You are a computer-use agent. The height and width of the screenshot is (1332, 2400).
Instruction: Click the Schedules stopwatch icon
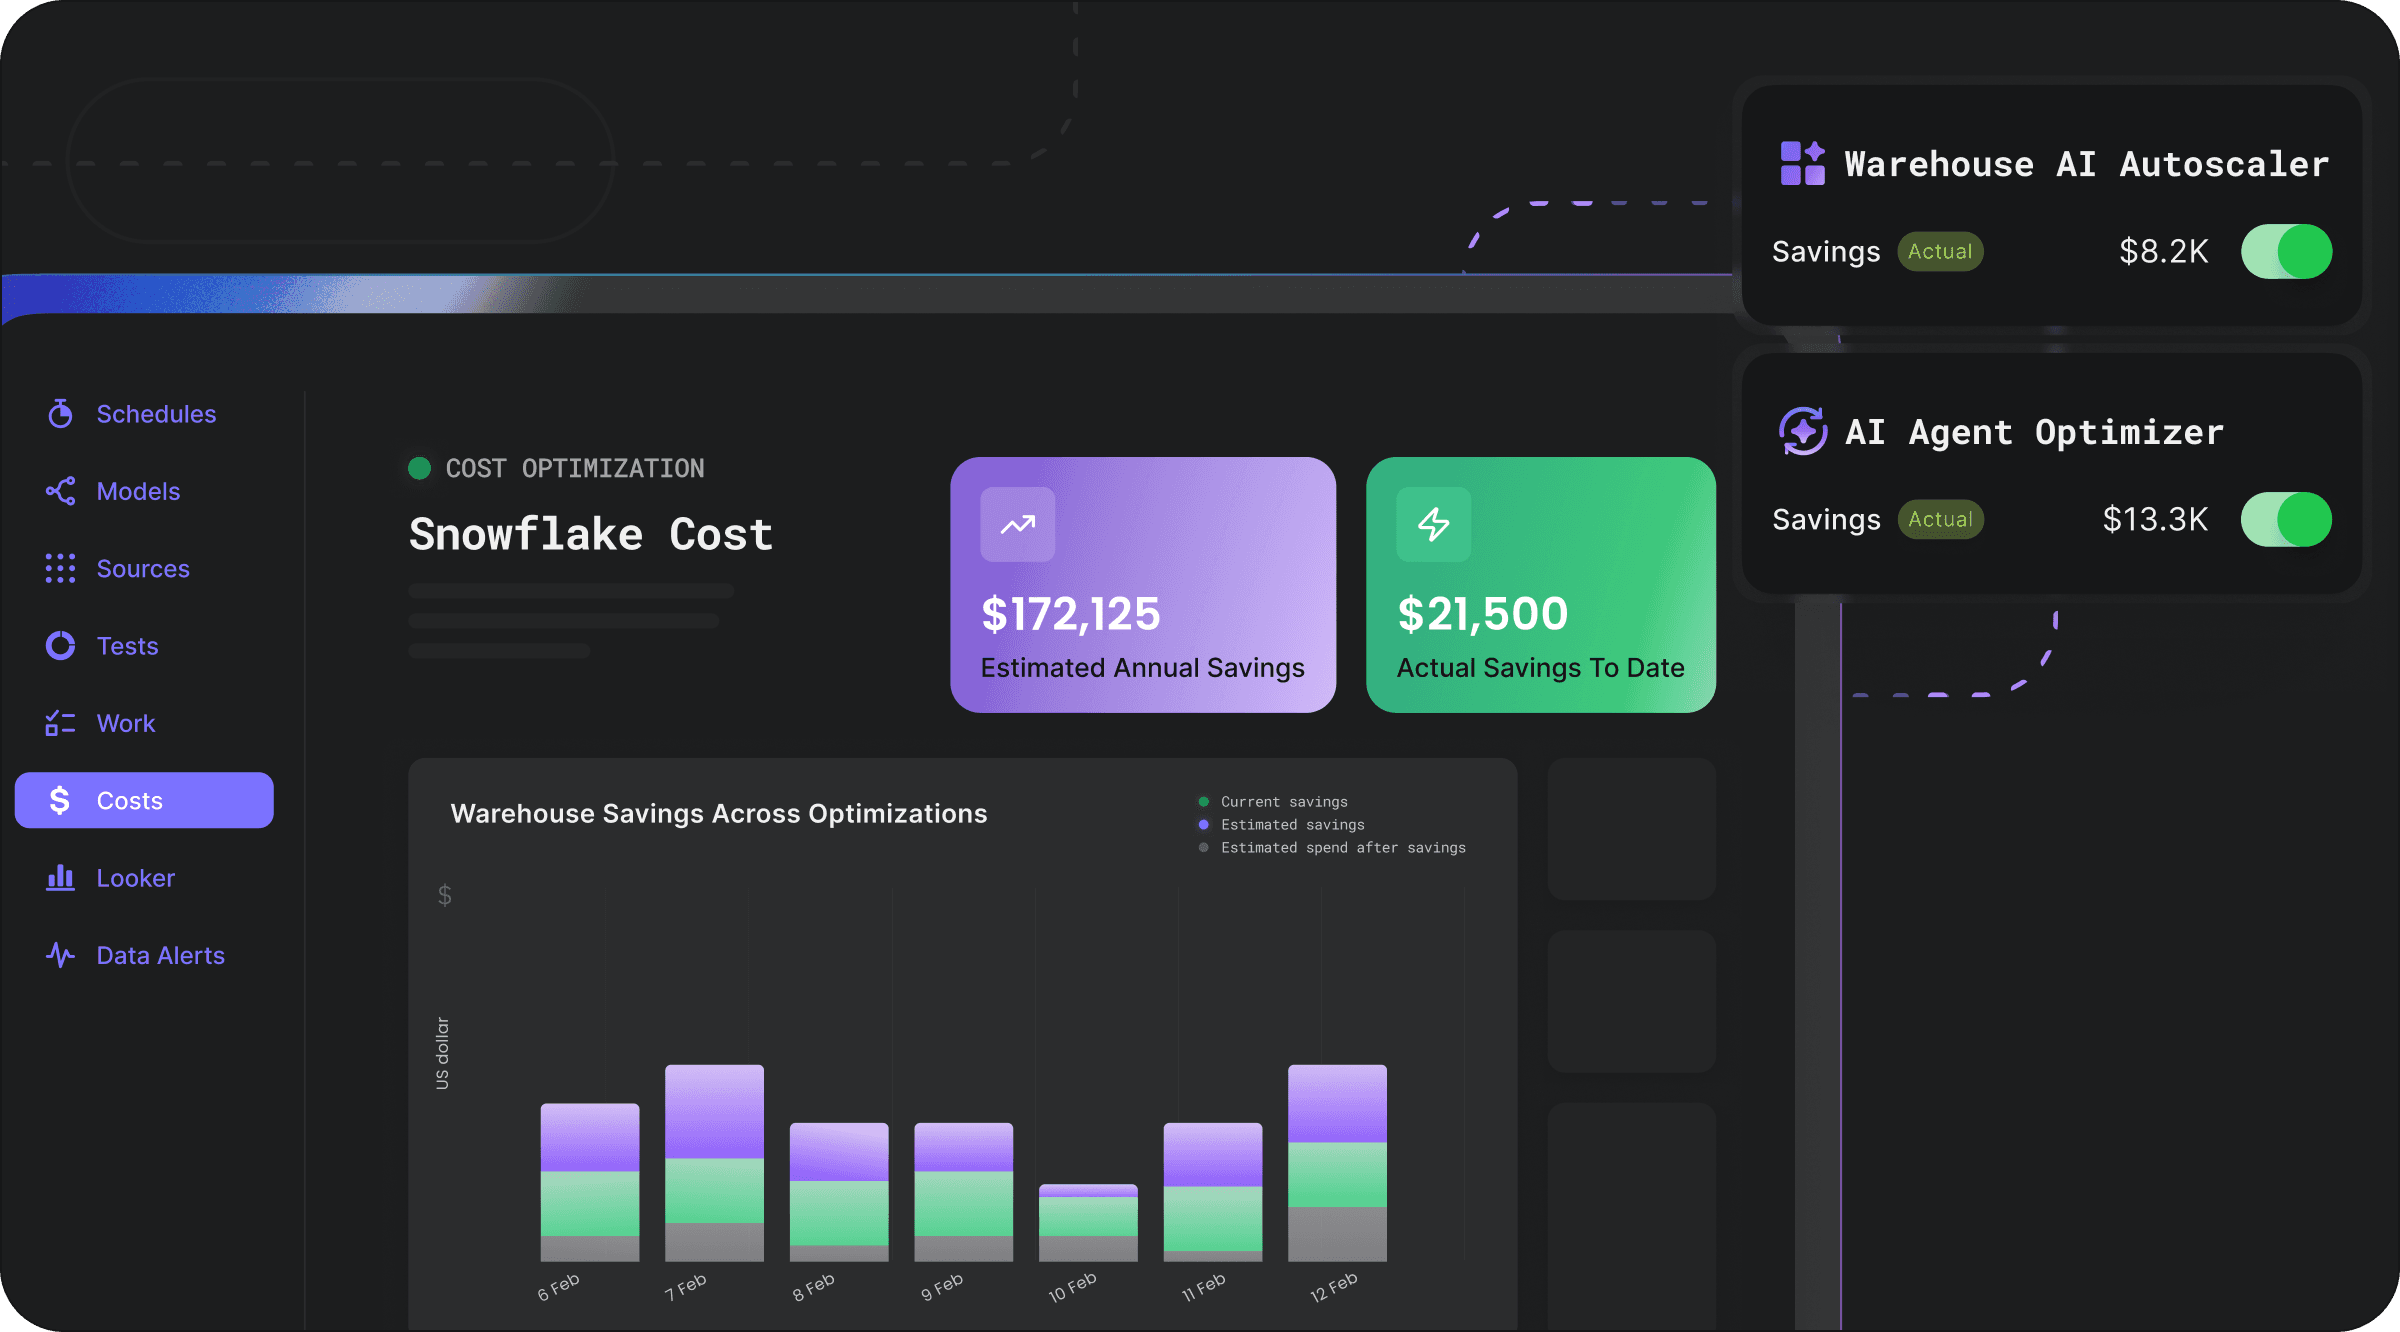coord(60,414)
